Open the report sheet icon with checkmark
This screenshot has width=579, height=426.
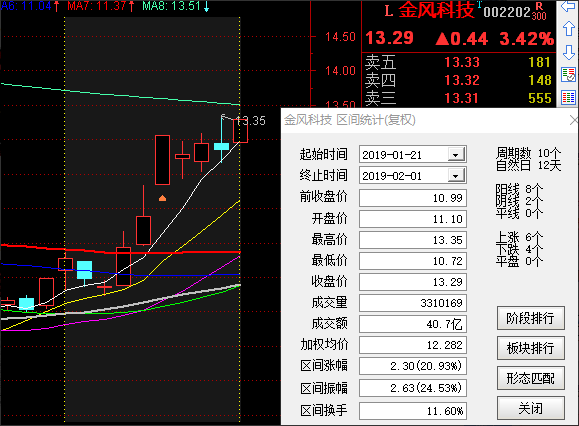[568, 75]
